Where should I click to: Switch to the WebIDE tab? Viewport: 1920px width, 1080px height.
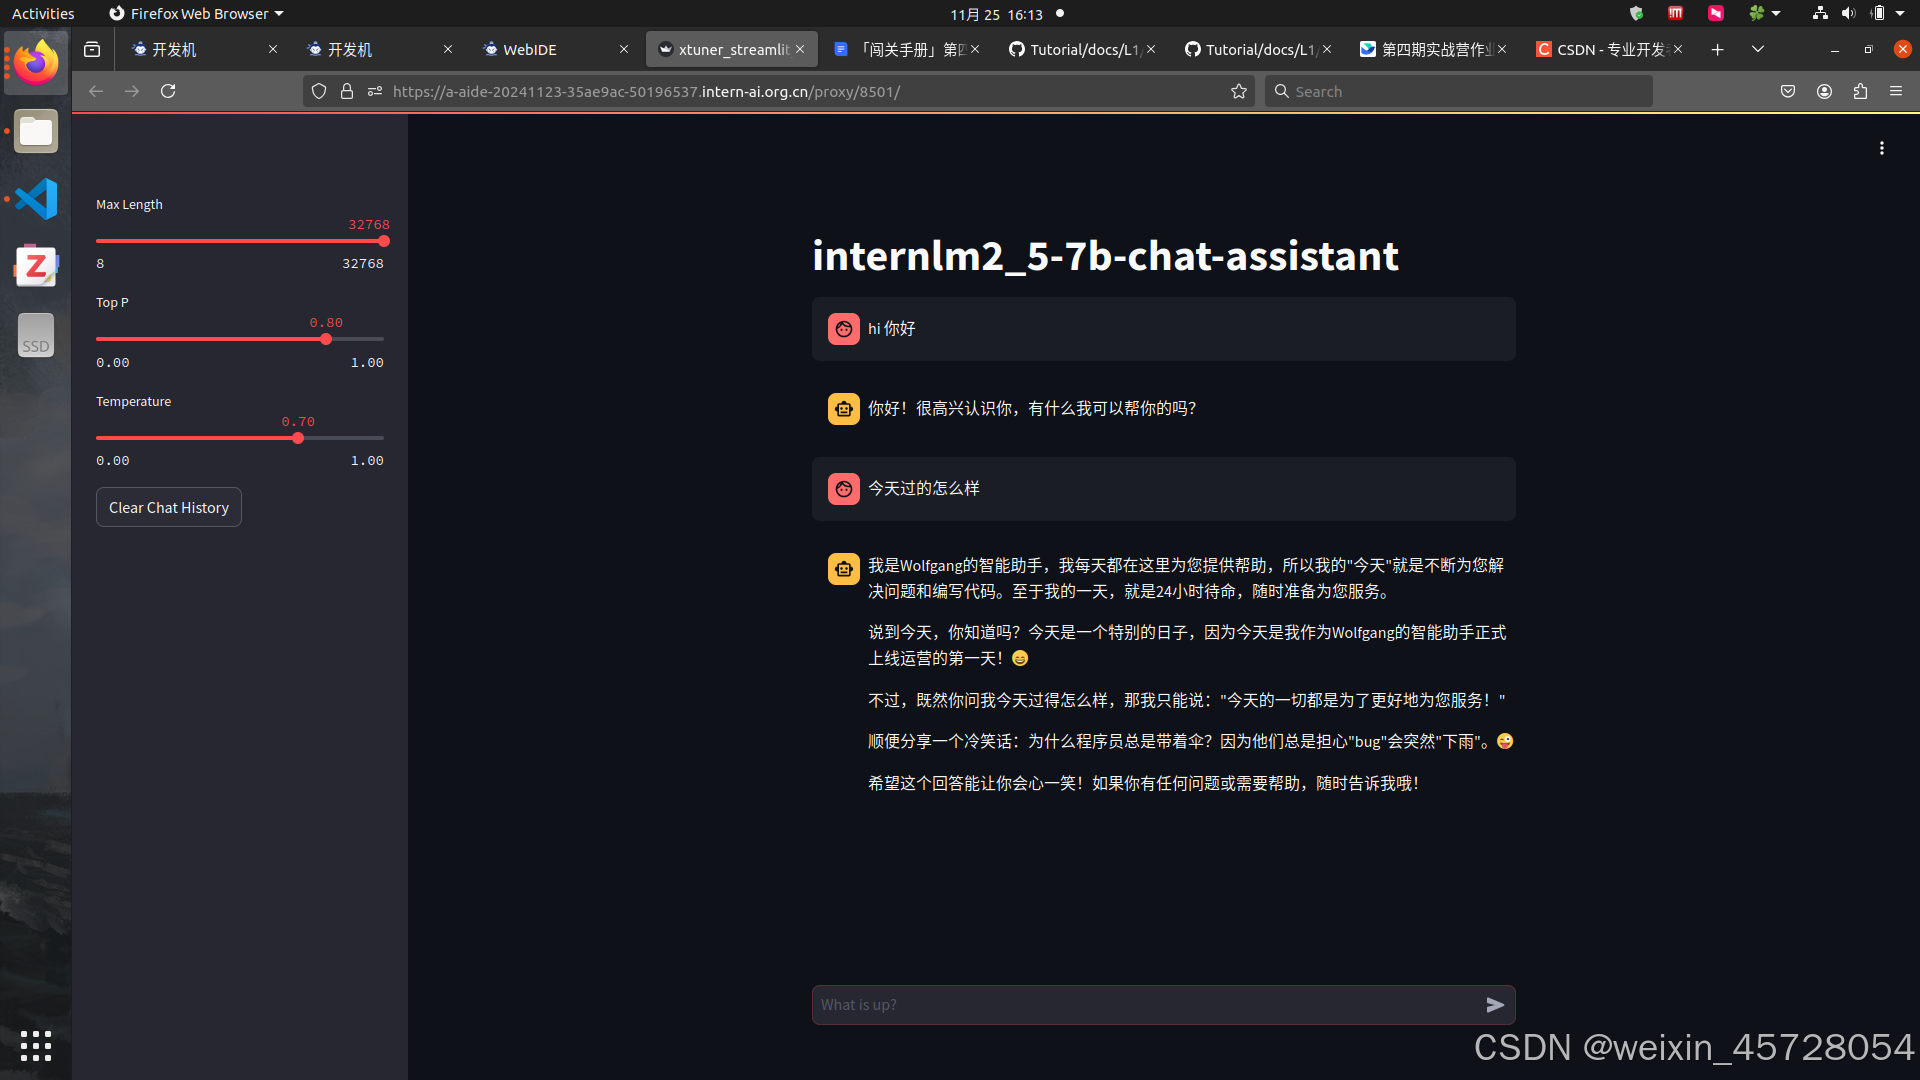[x=530, y=48]
